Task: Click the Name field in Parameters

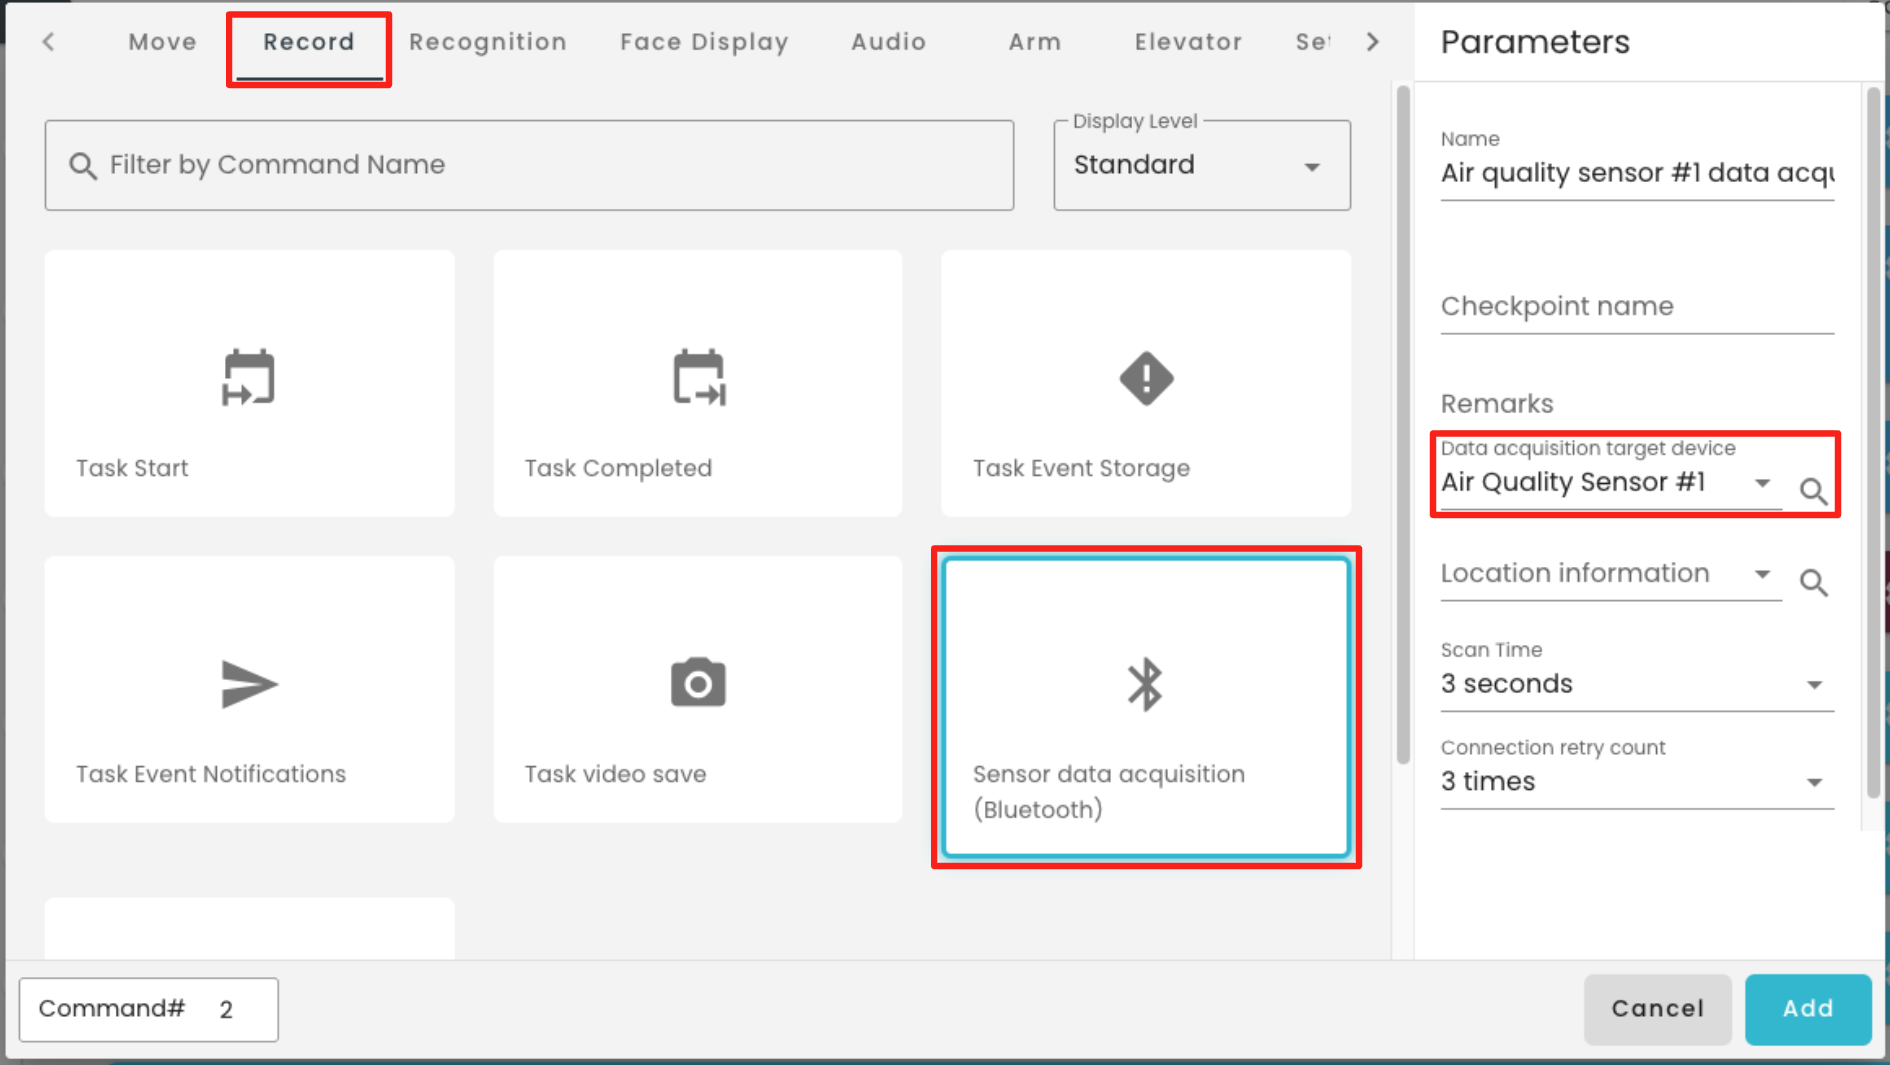Action: click(1637, 173)
